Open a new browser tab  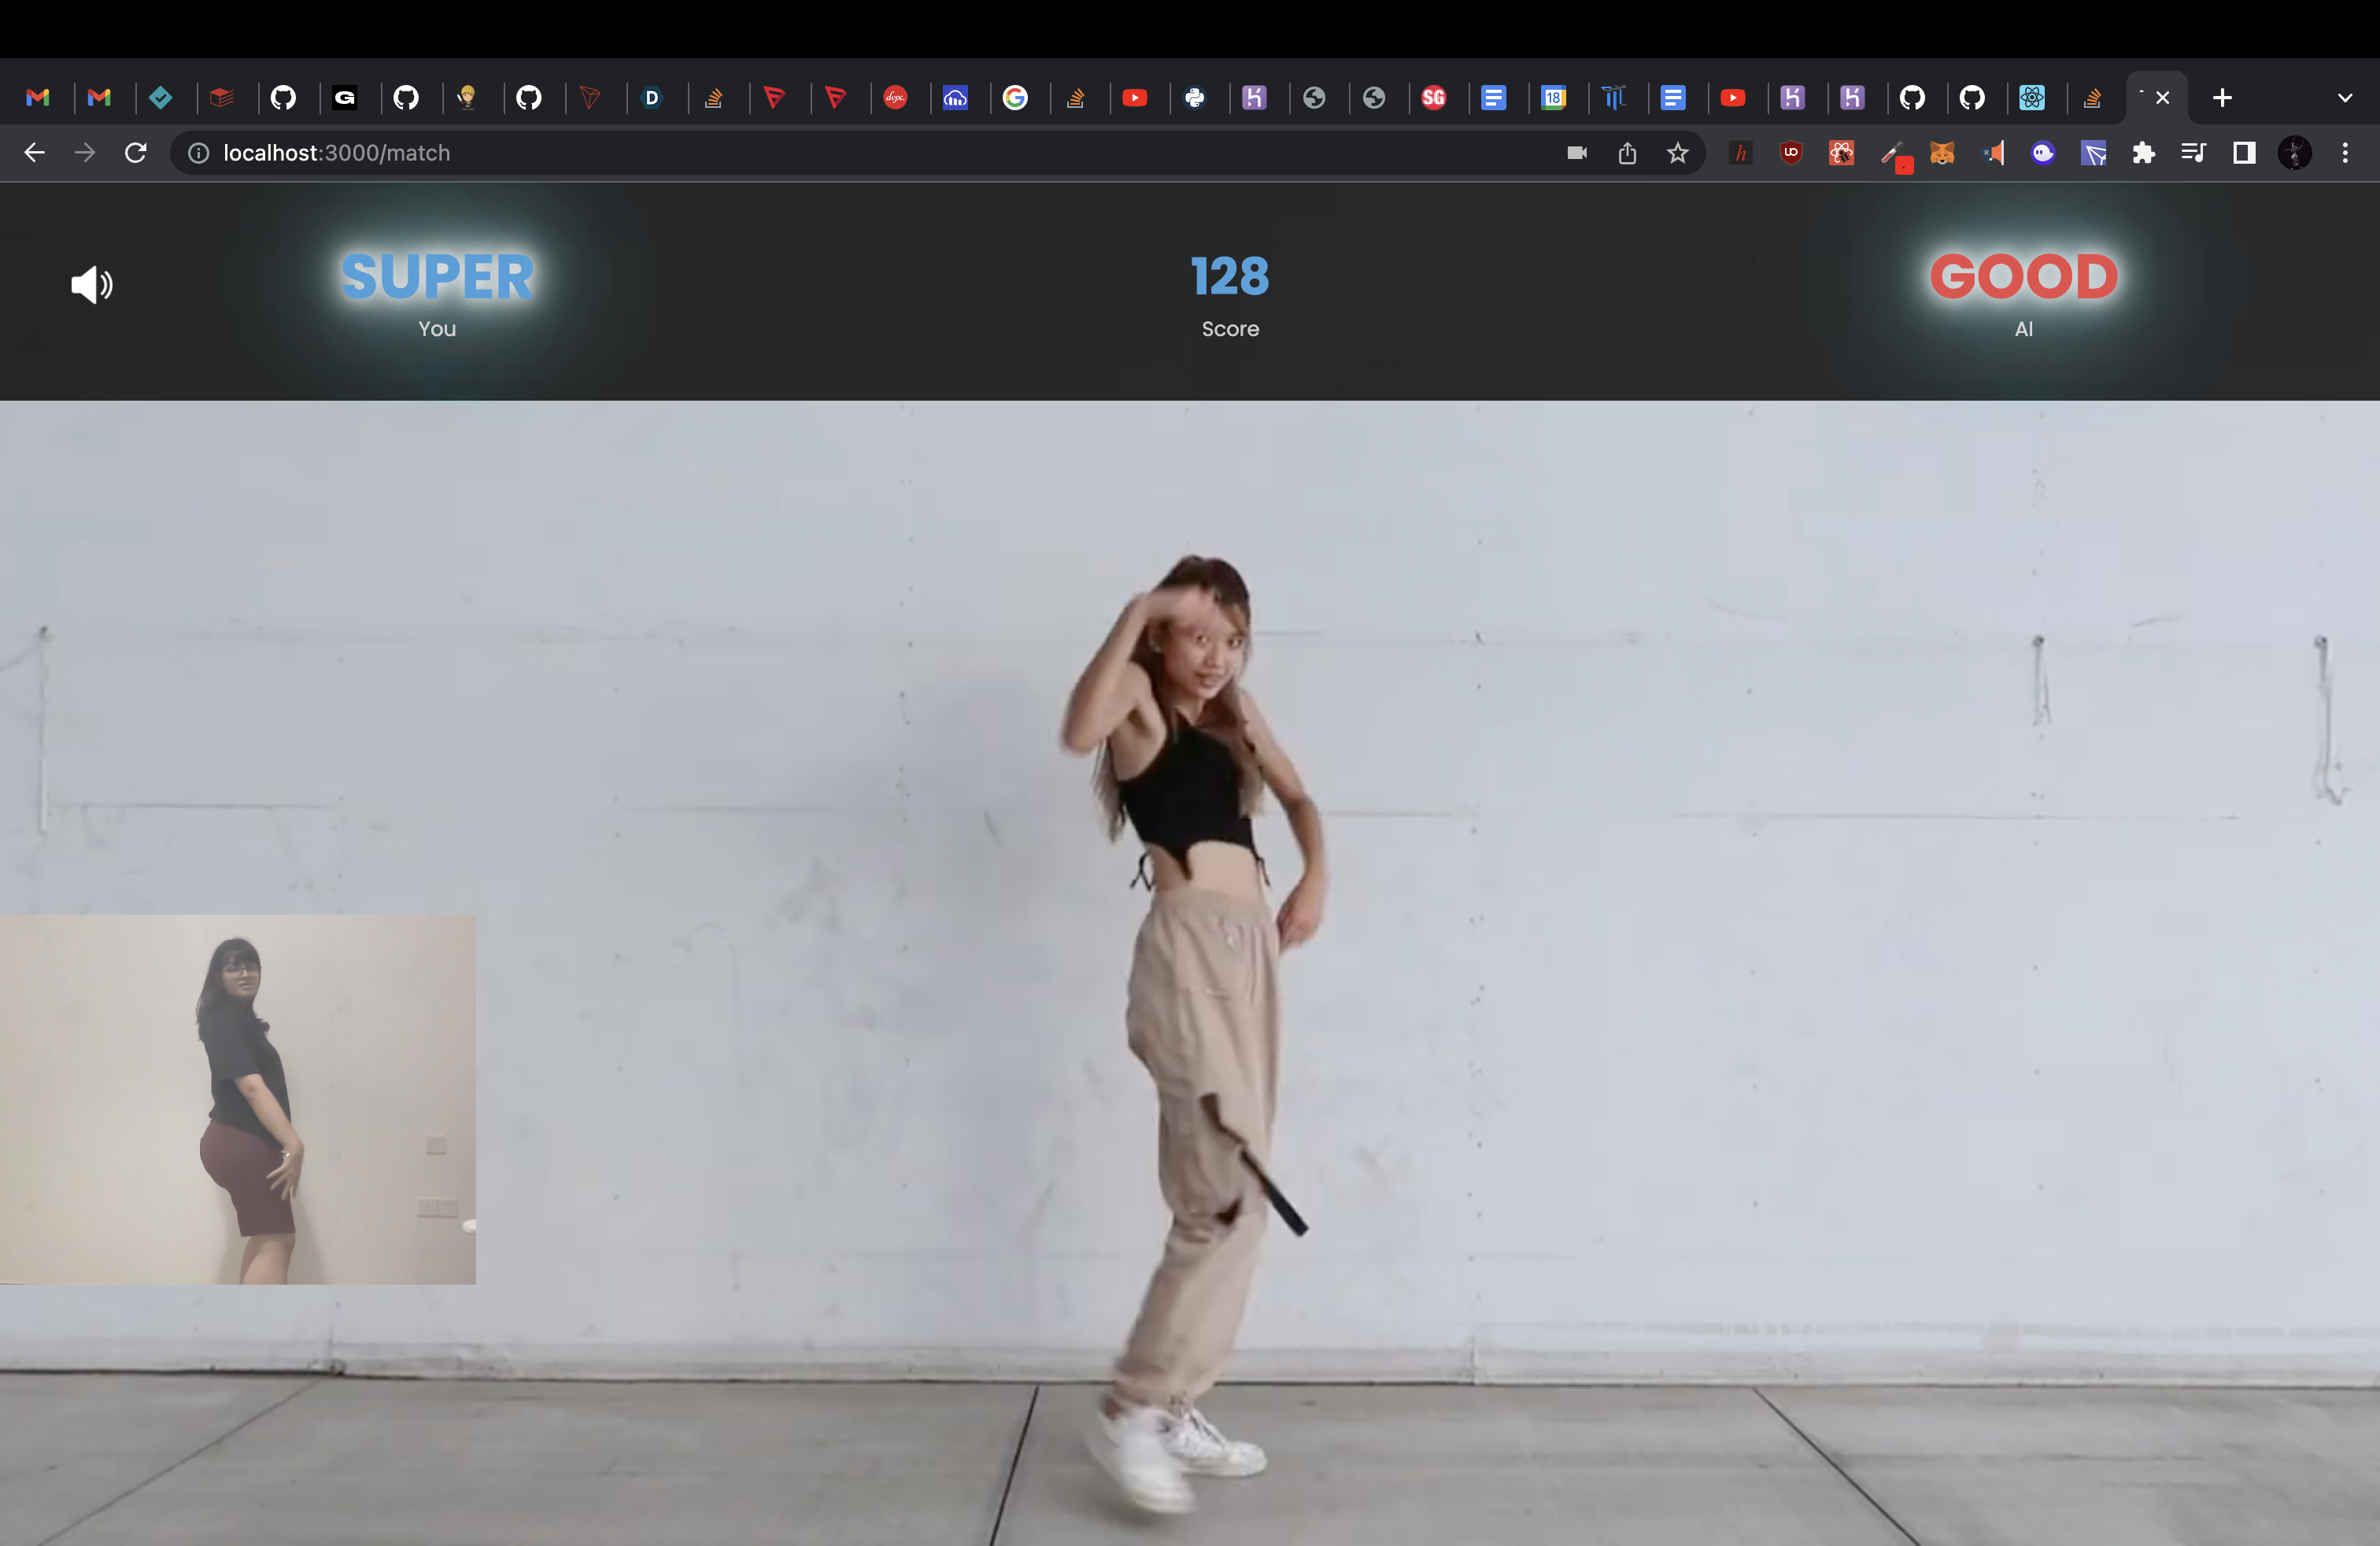coord(2222,98)
